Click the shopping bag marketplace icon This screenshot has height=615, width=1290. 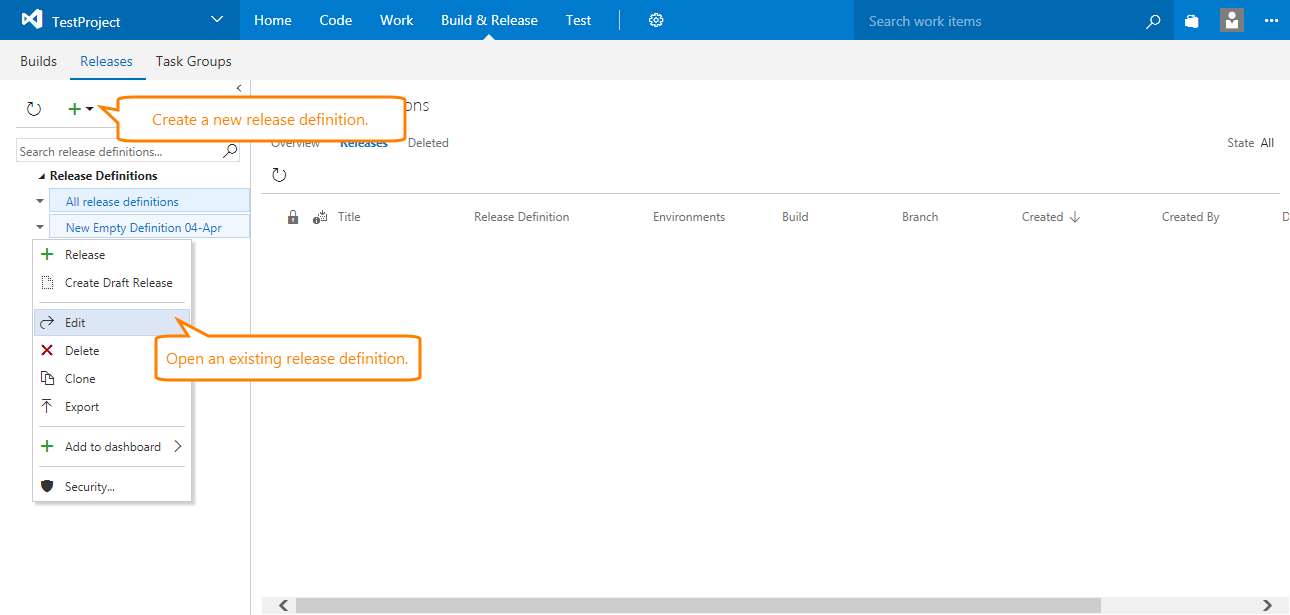1191,21
